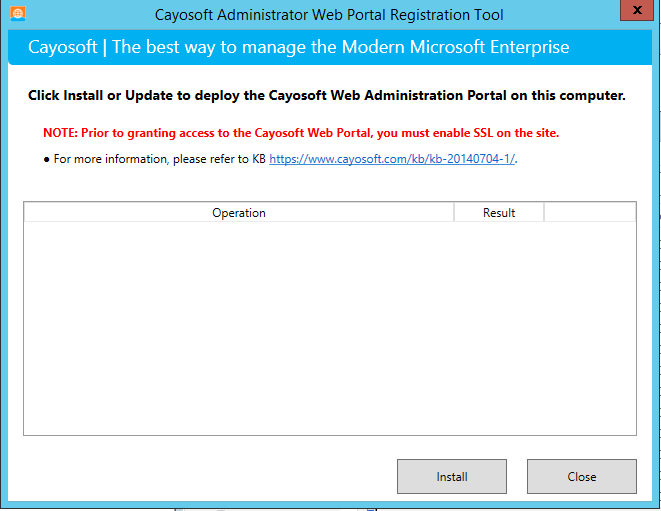Click 'Modern Microsoft Enterprise' in the banner
Viewport: 661px width, 511px height.
455,47
